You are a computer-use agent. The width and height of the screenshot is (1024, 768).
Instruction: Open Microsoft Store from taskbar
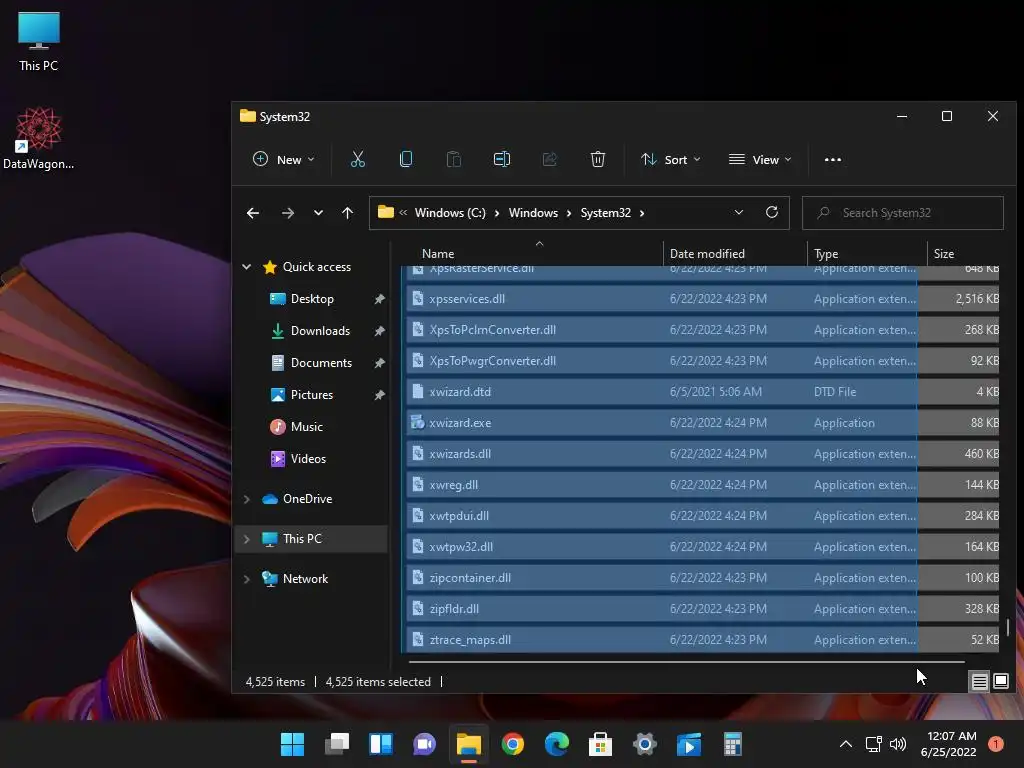pos(600,744)
